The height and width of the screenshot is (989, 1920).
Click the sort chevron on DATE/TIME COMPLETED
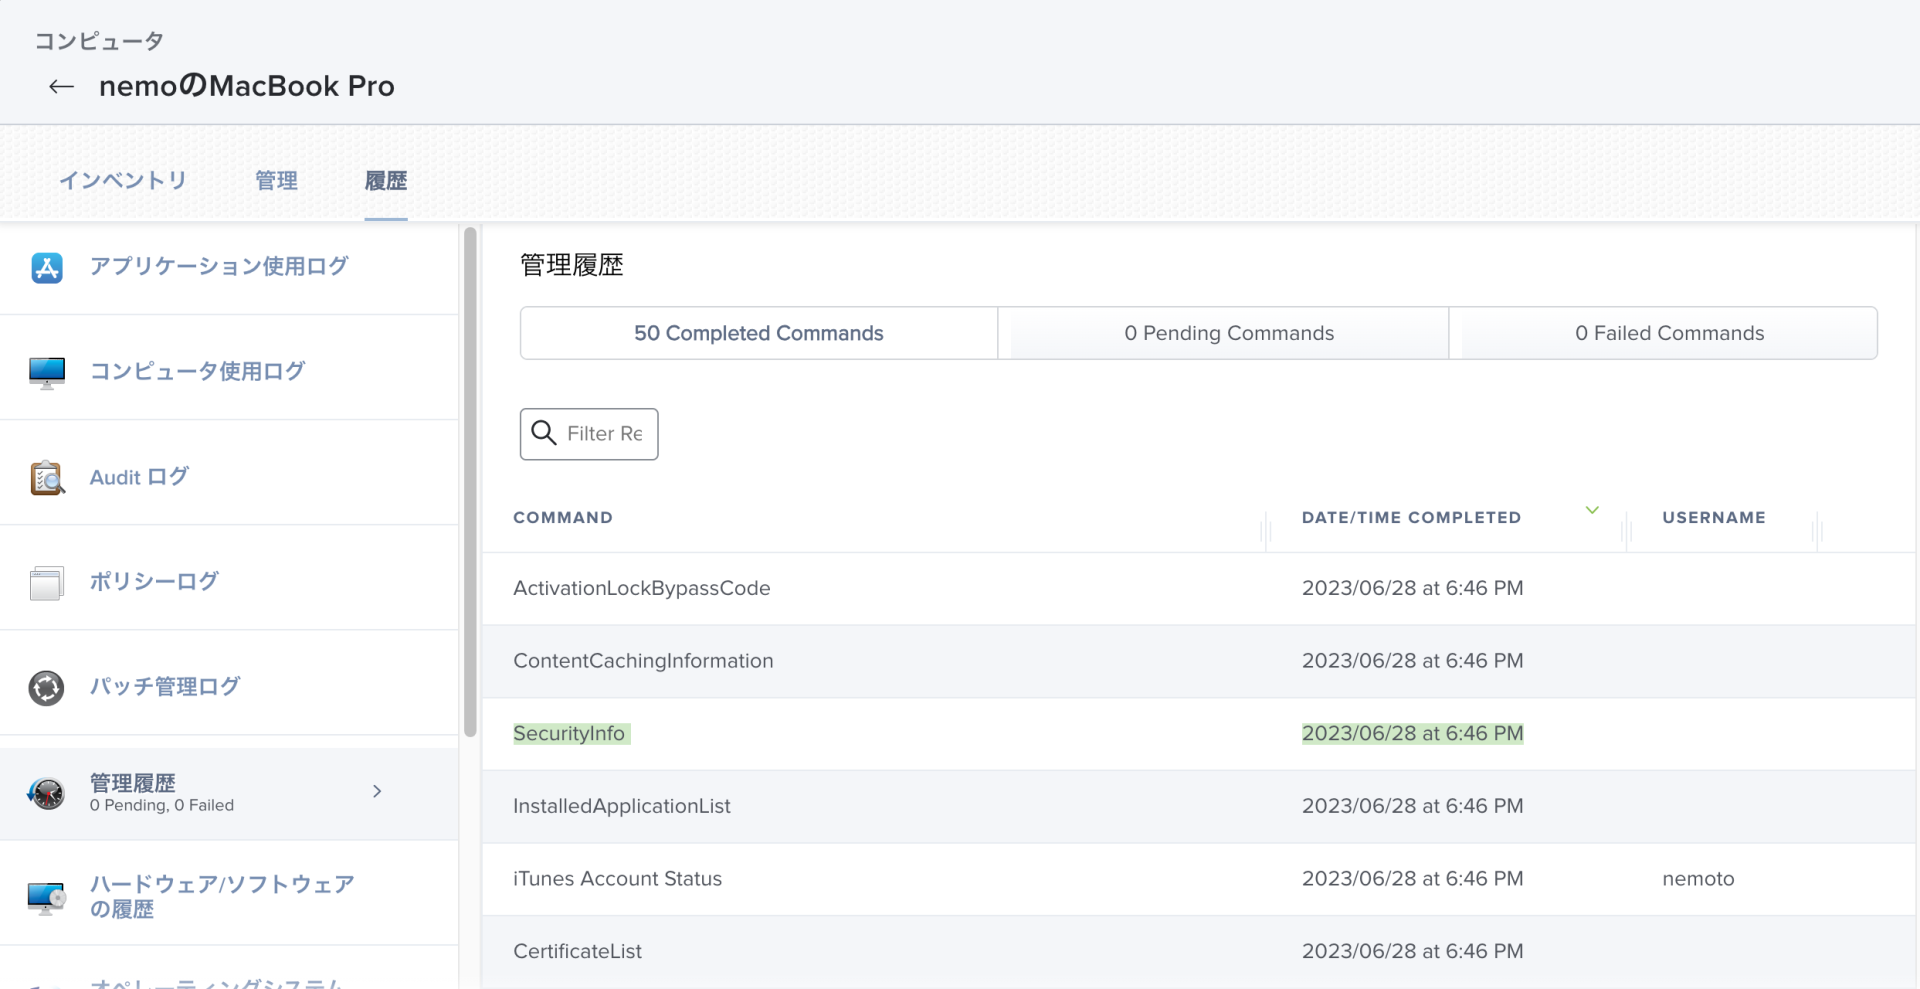tap(1592, 510)
